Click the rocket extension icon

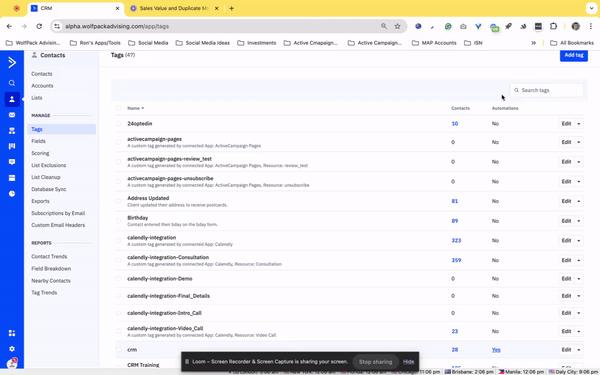point(508,26)
